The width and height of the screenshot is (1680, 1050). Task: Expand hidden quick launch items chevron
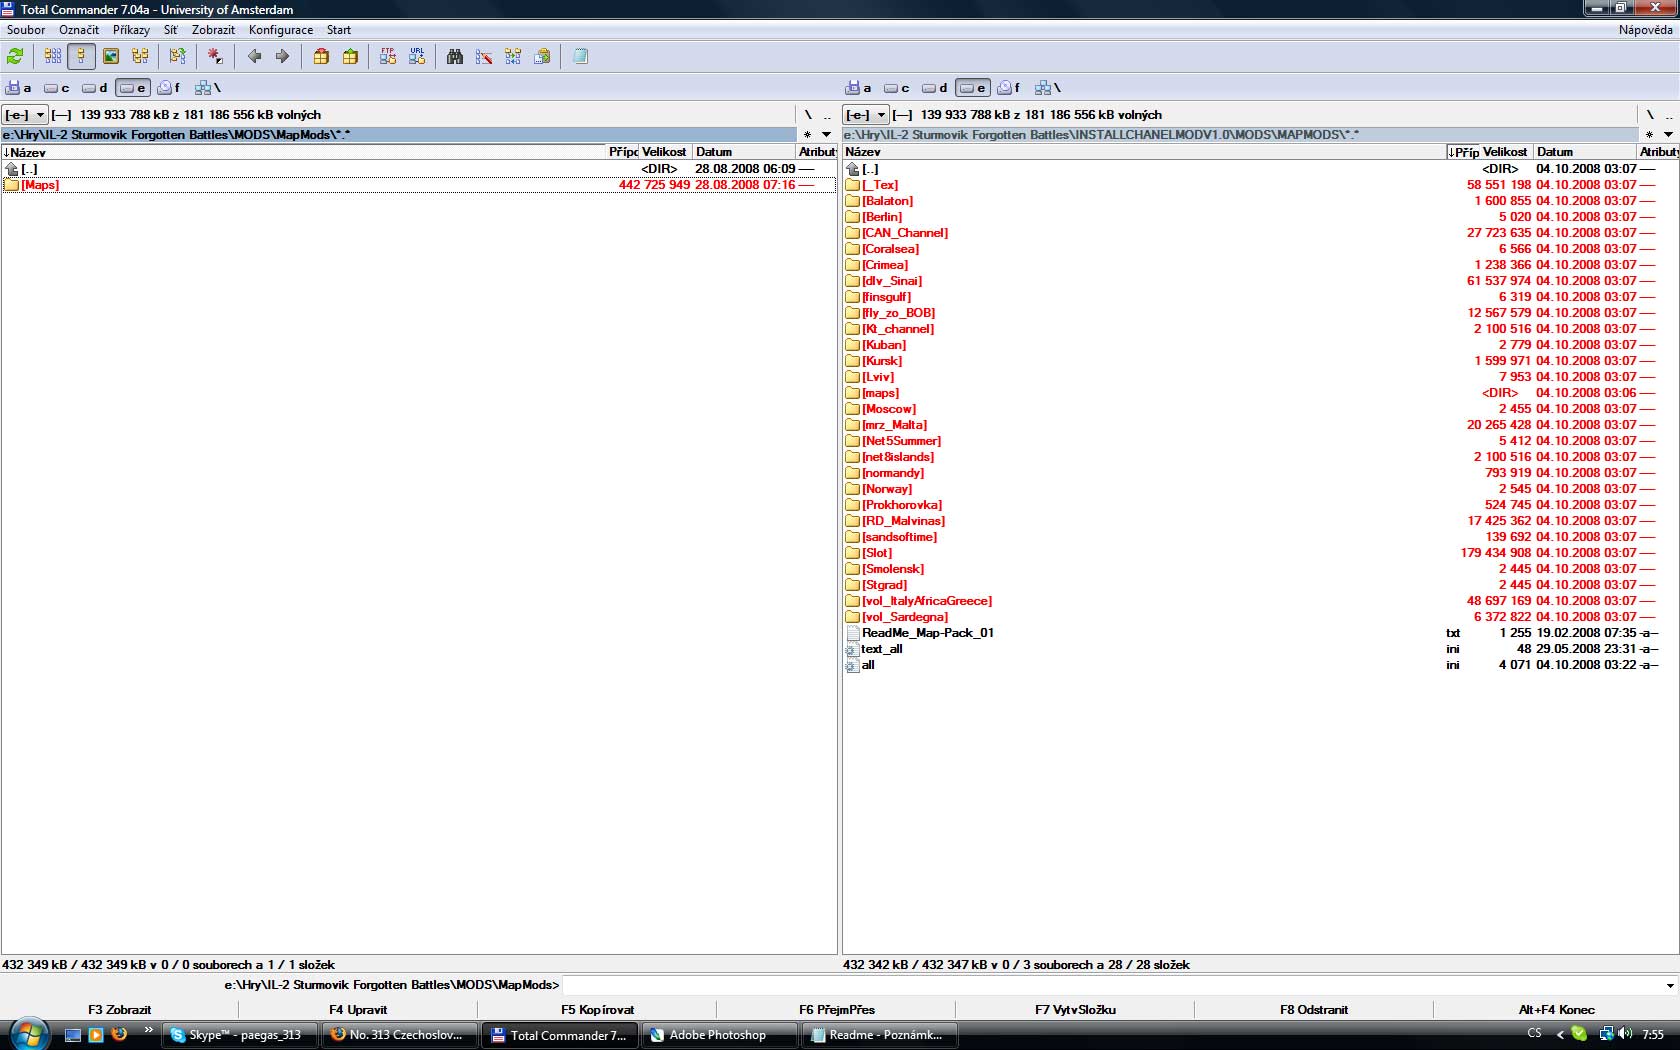click(149, 1029)
